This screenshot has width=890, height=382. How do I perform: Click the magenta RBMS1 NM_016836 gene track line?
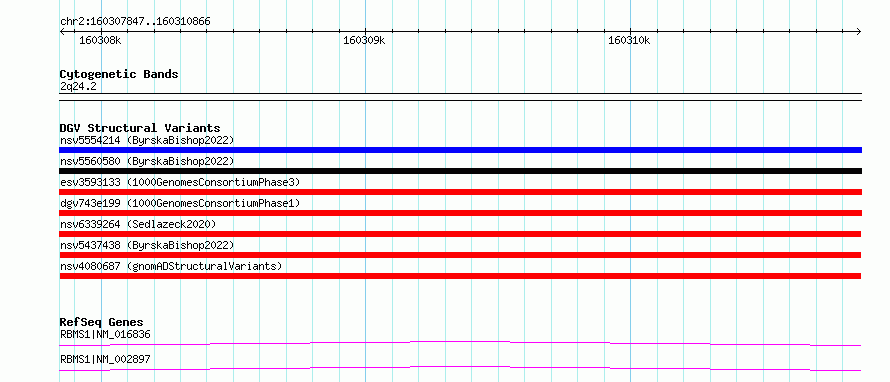tap(460, 343)
